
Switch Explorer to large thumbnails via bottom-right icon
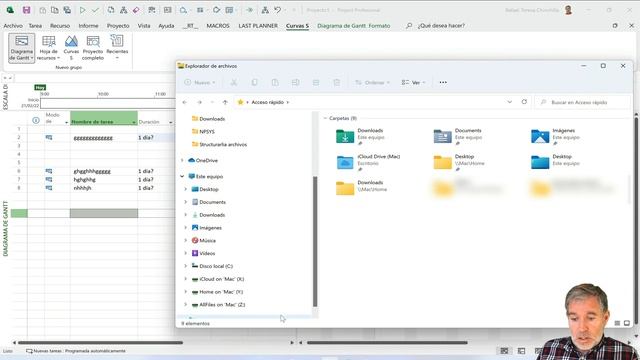click(627, 323)
